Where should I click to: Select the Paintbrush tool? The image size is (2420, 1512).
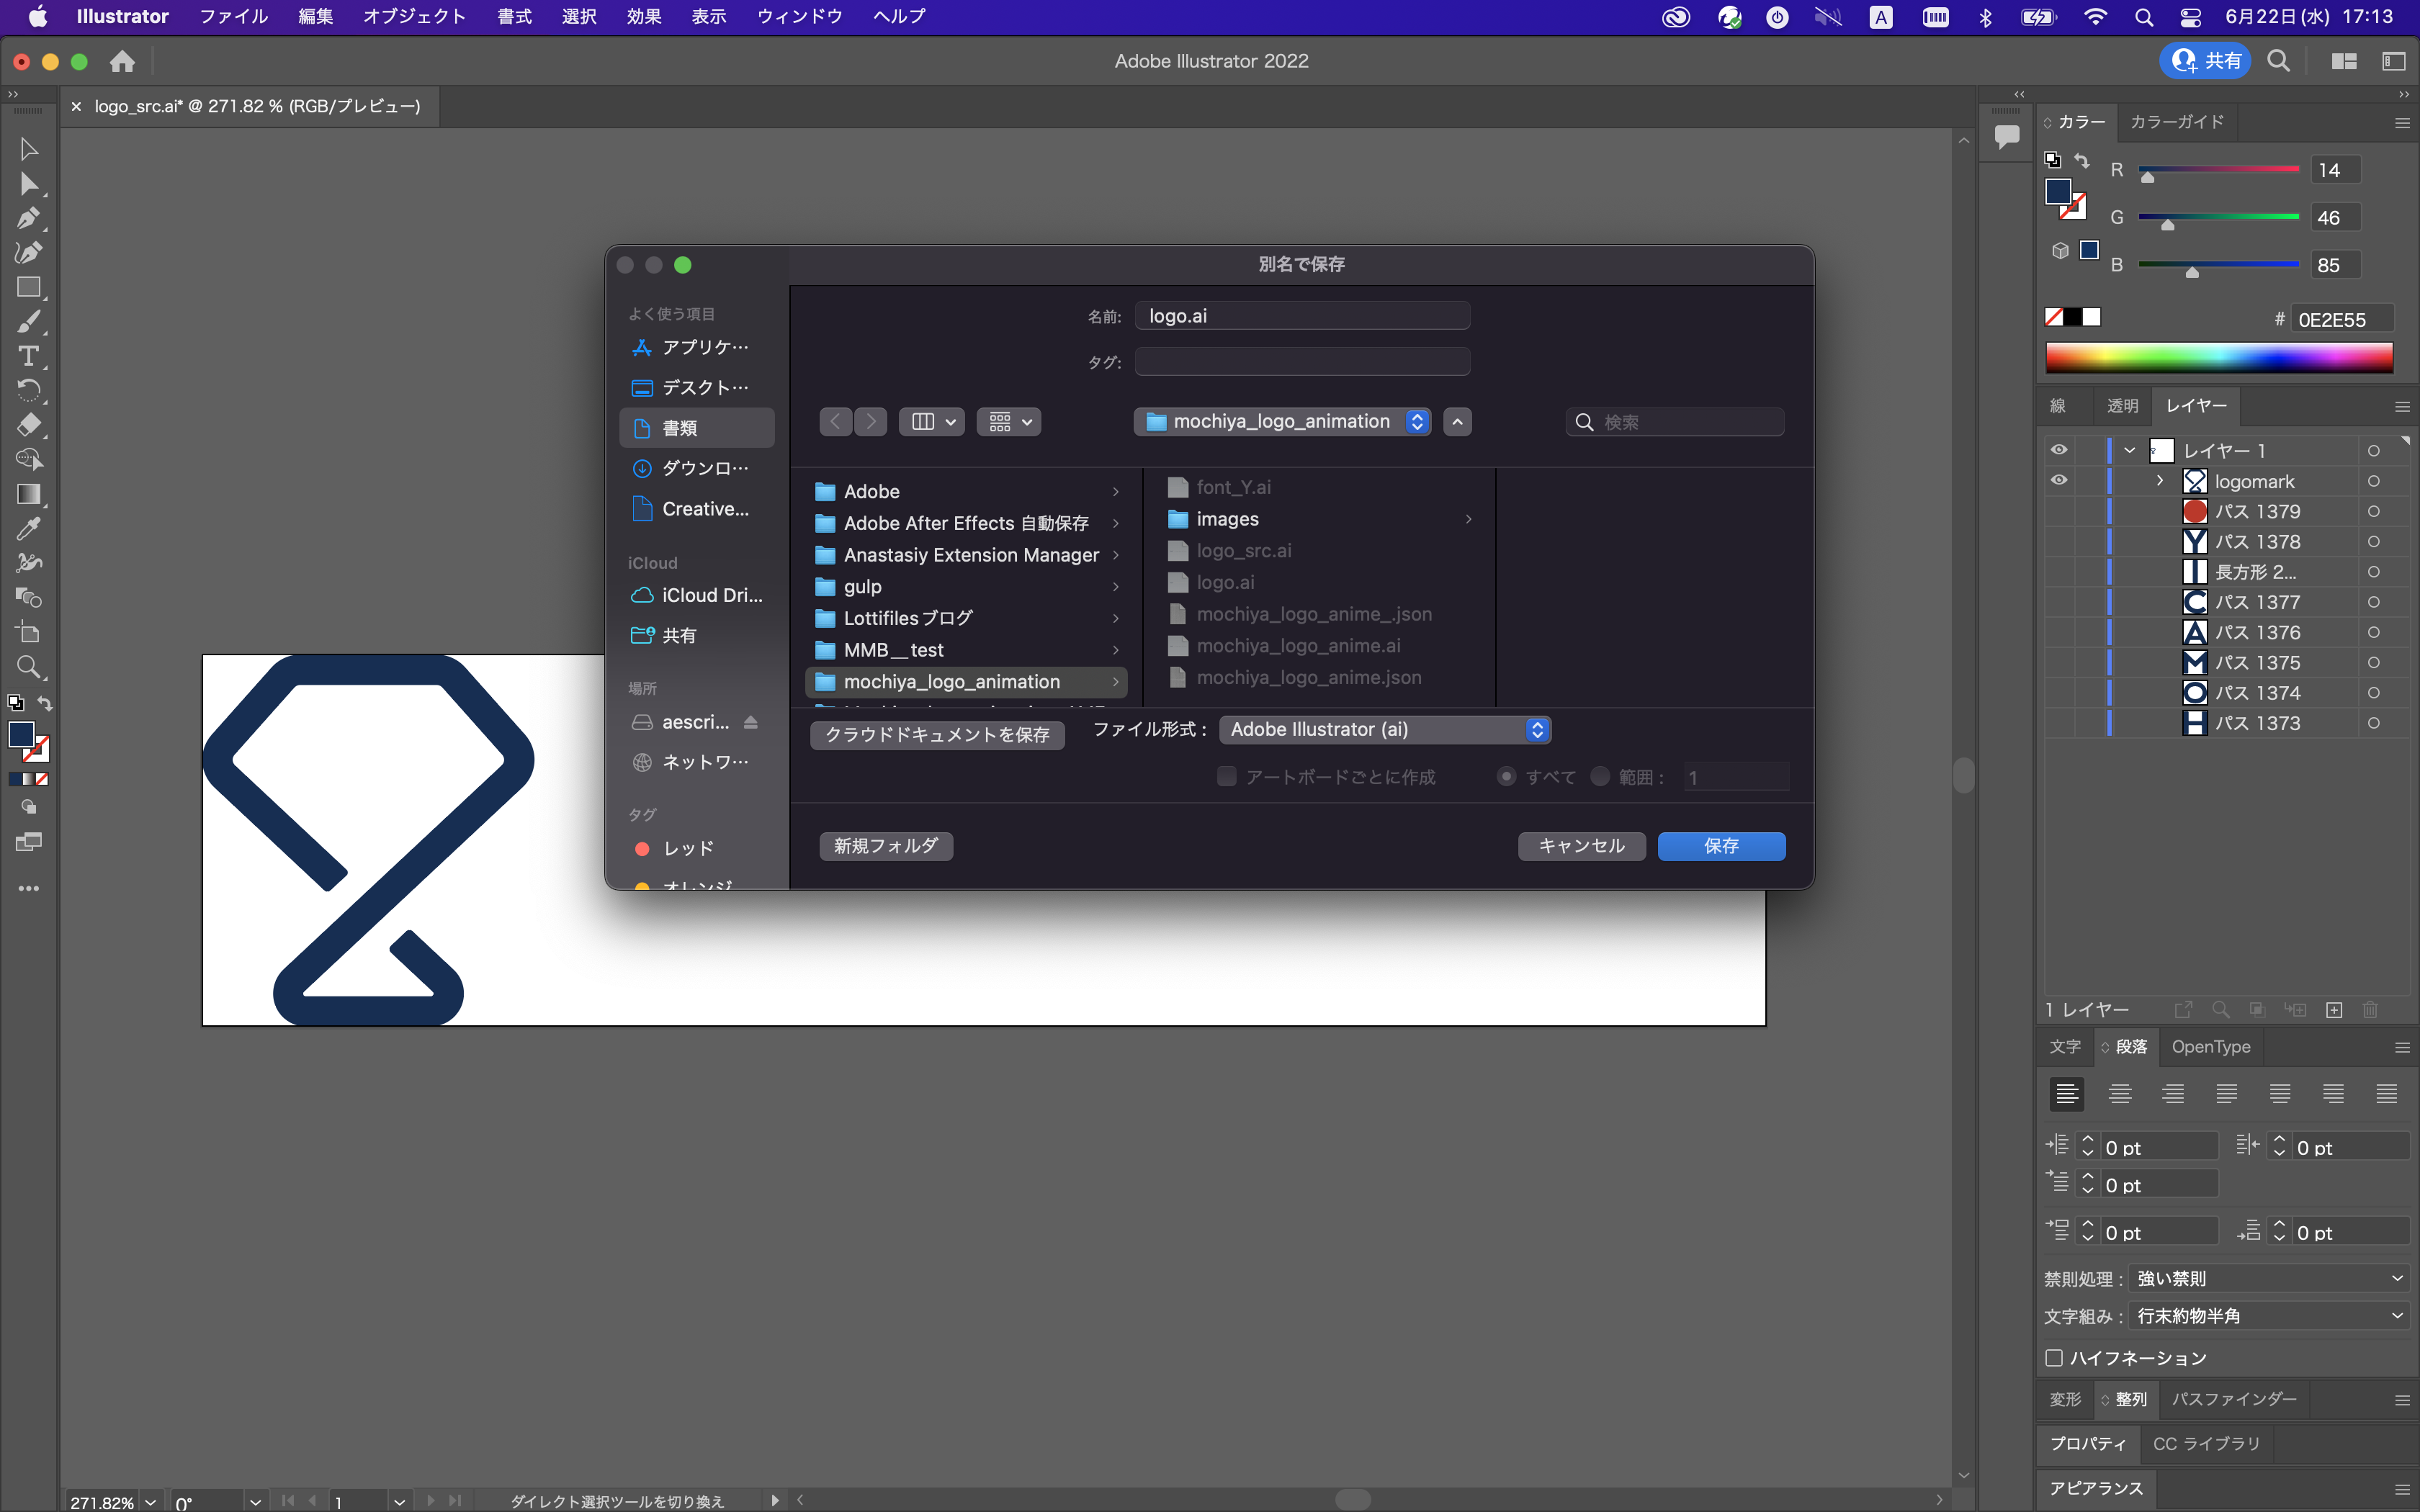(x=28, y=322)
